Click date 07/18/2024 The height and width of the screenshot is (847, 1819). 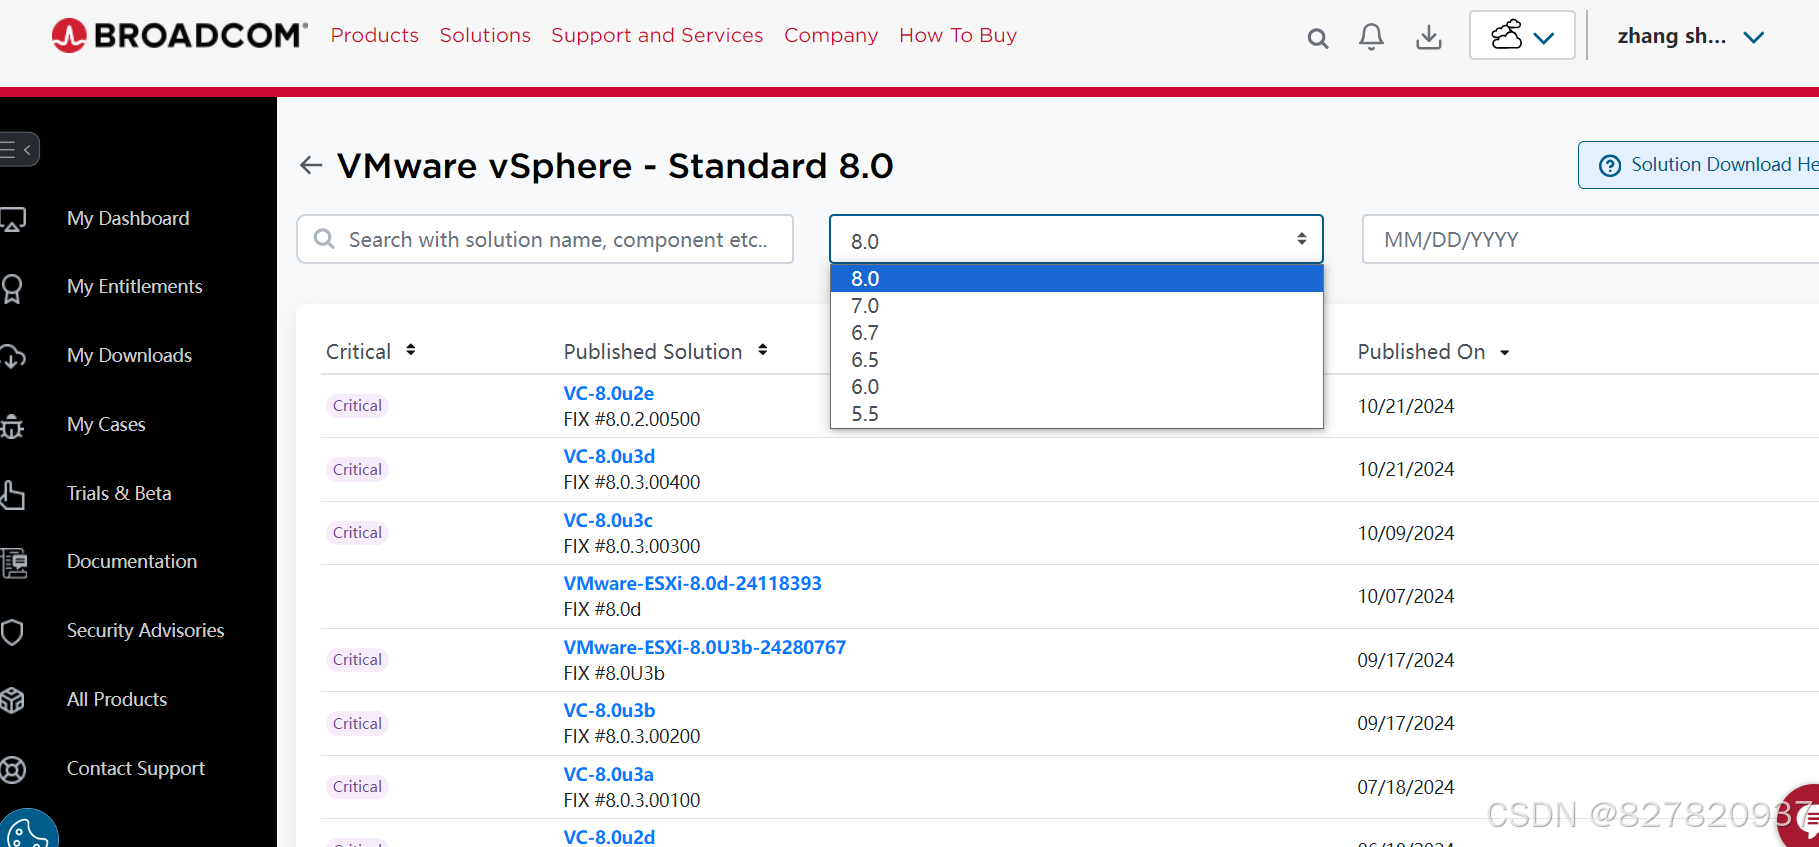(1406, 788)
